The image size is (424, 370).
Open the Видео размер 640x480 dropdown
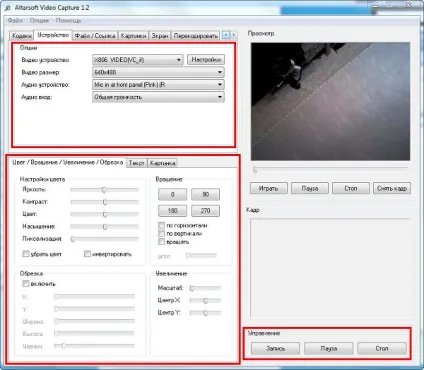pyautogui.click(x=158, y=72)
